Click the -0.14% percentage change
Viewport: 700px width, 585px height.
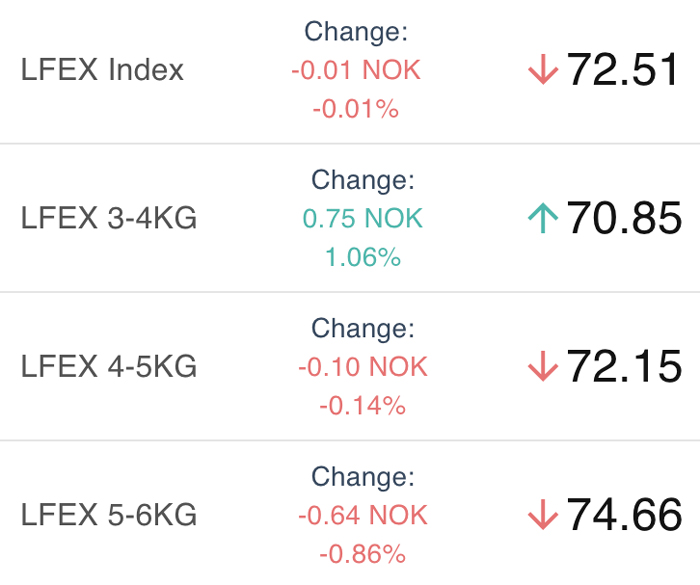[x=362, y=405]
